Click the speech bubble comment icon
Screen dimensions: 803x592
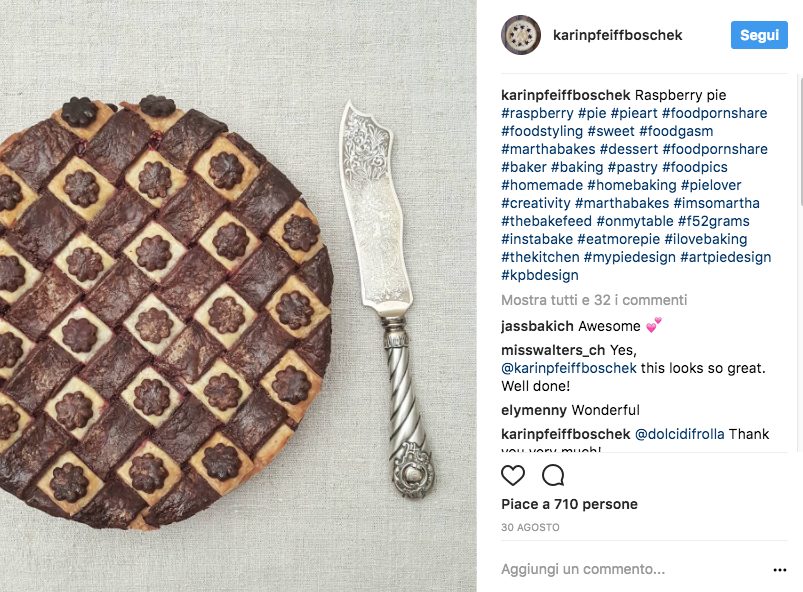coord(553,475)
